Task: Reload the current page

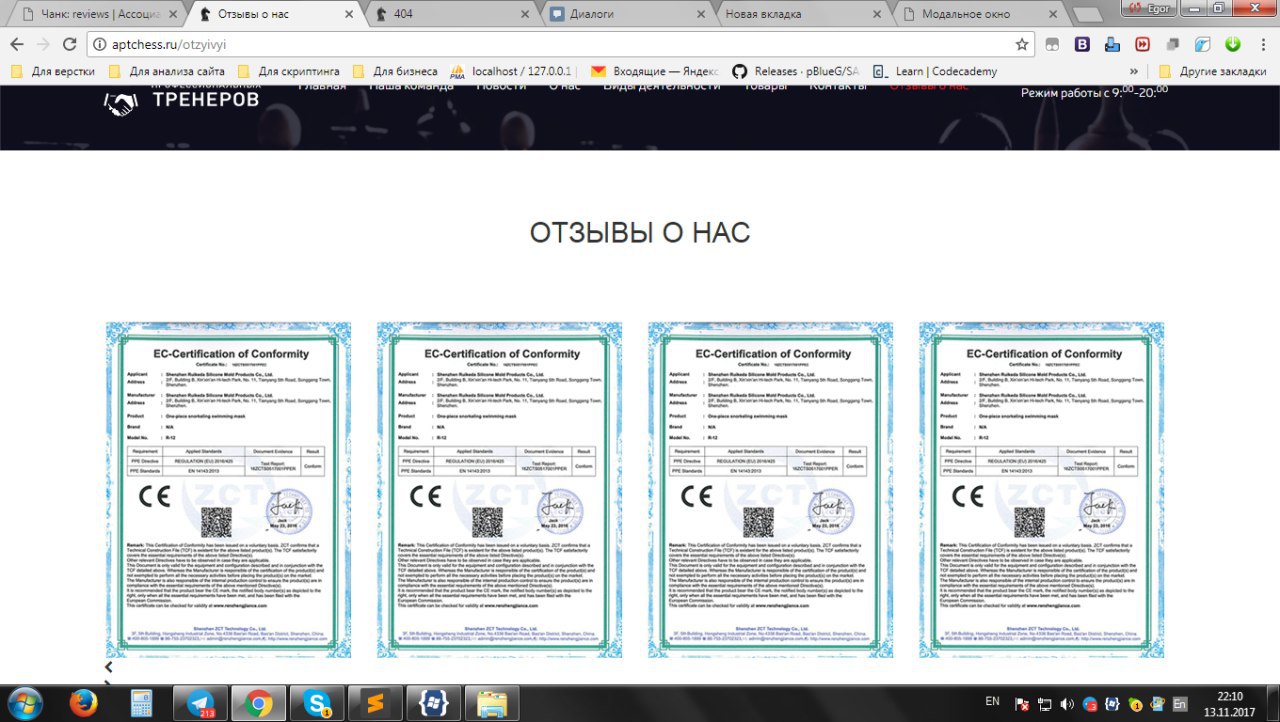Action: (x=69, y=44)
